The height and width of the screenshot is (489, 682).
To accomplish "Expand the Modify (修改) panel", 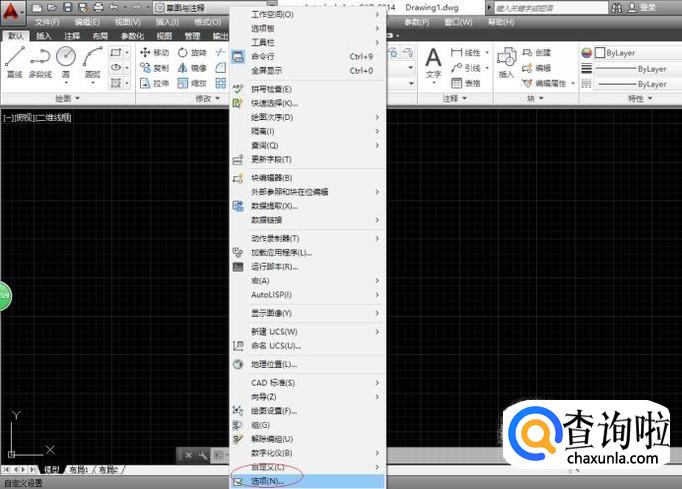I will [x=208, y=99].
